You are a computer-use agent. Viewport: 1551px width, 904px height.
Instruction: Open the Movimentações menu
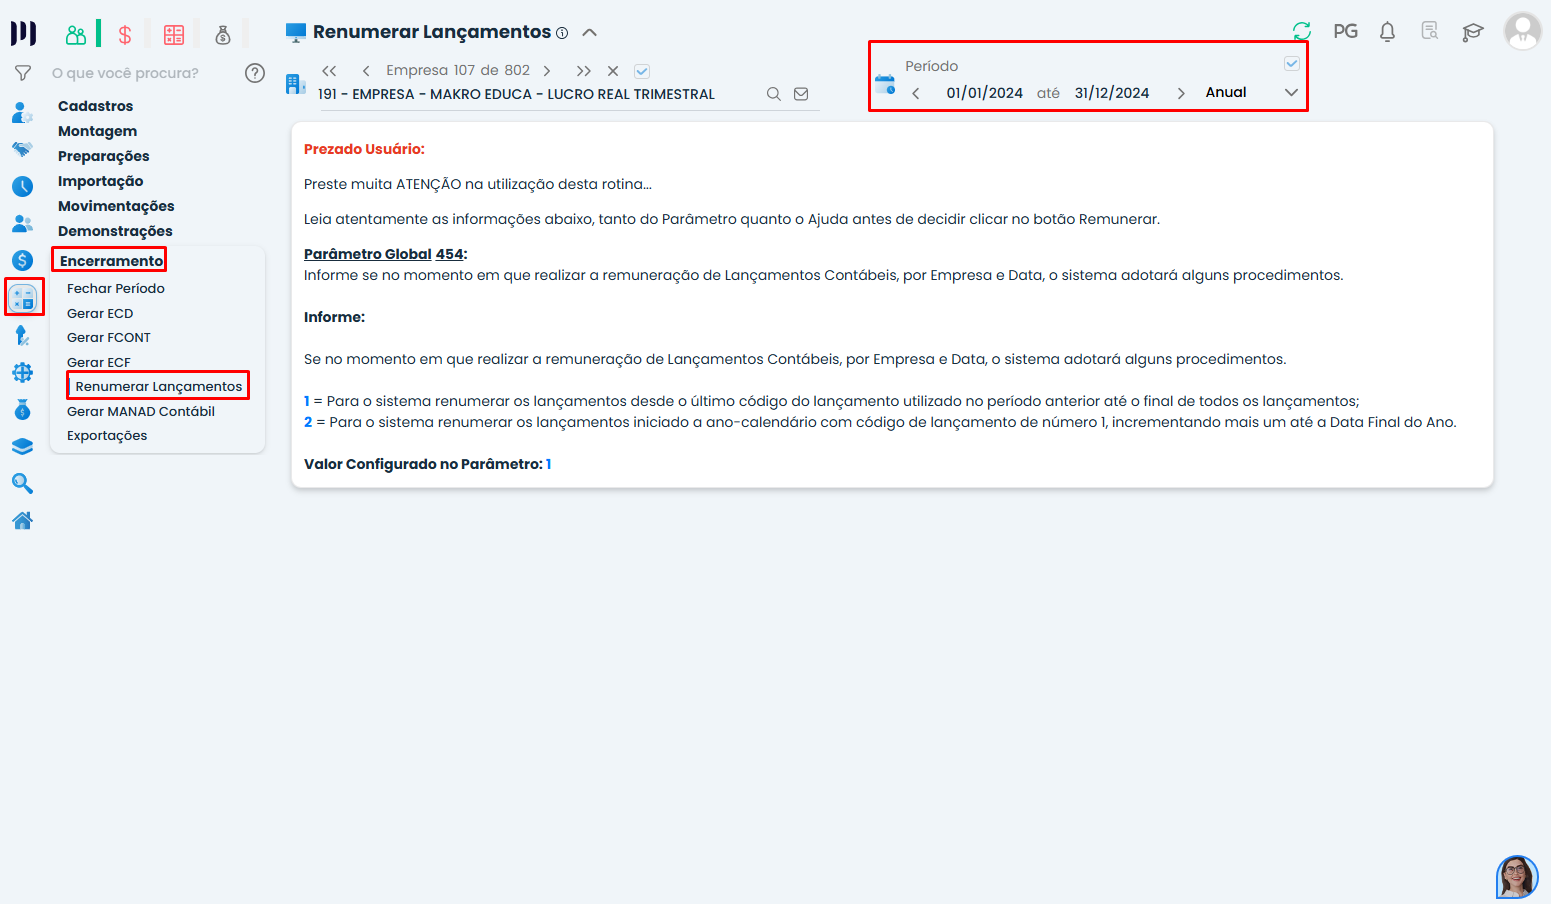116,206
